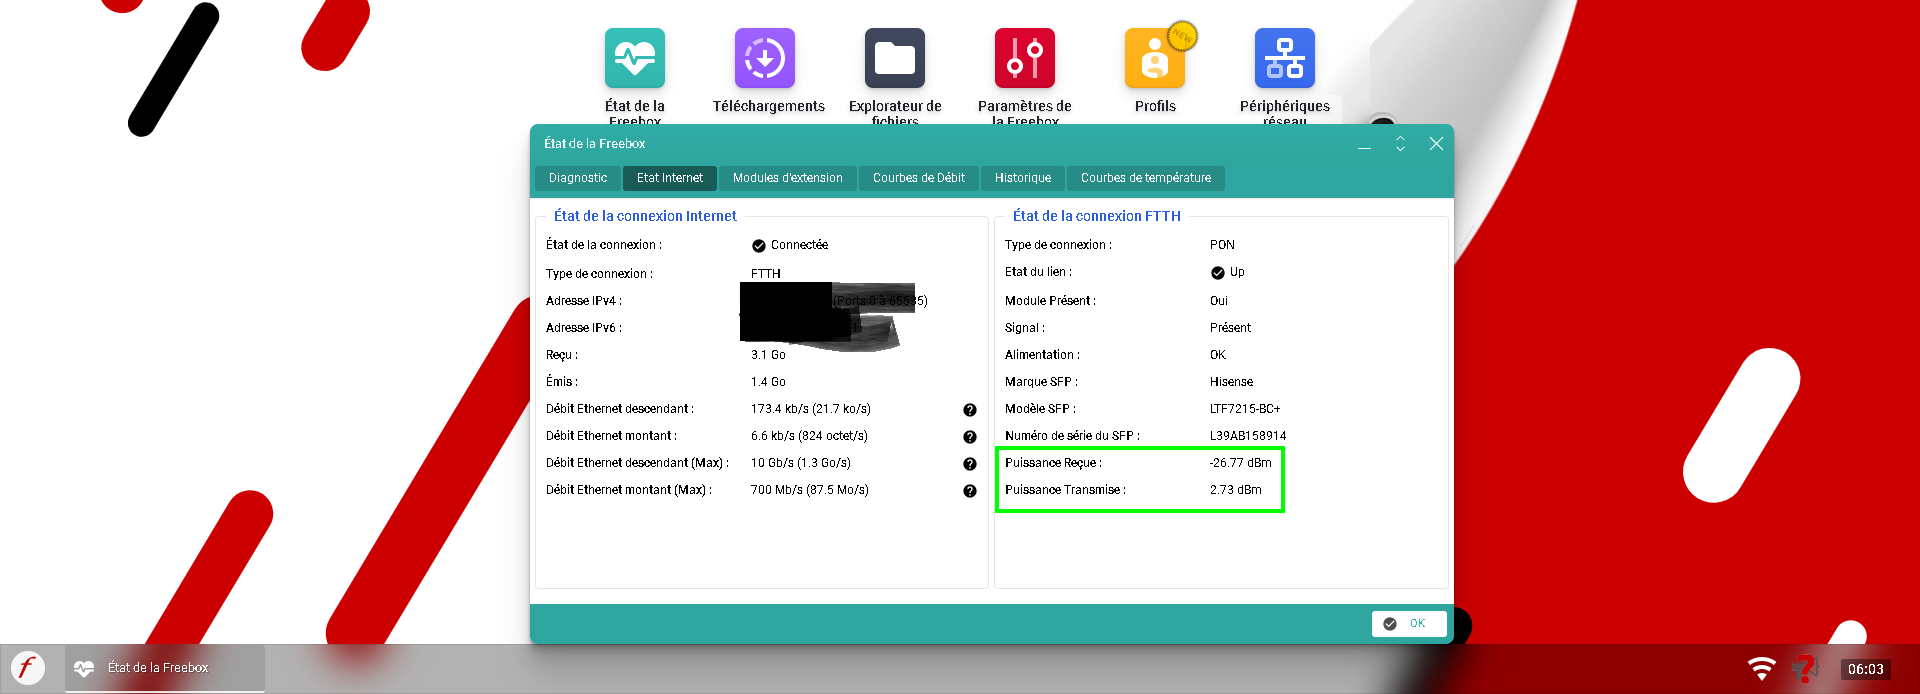1920x694 pixels.
Task: Click the État de la connexion FTTH heading
Action: pos(1097,216)
